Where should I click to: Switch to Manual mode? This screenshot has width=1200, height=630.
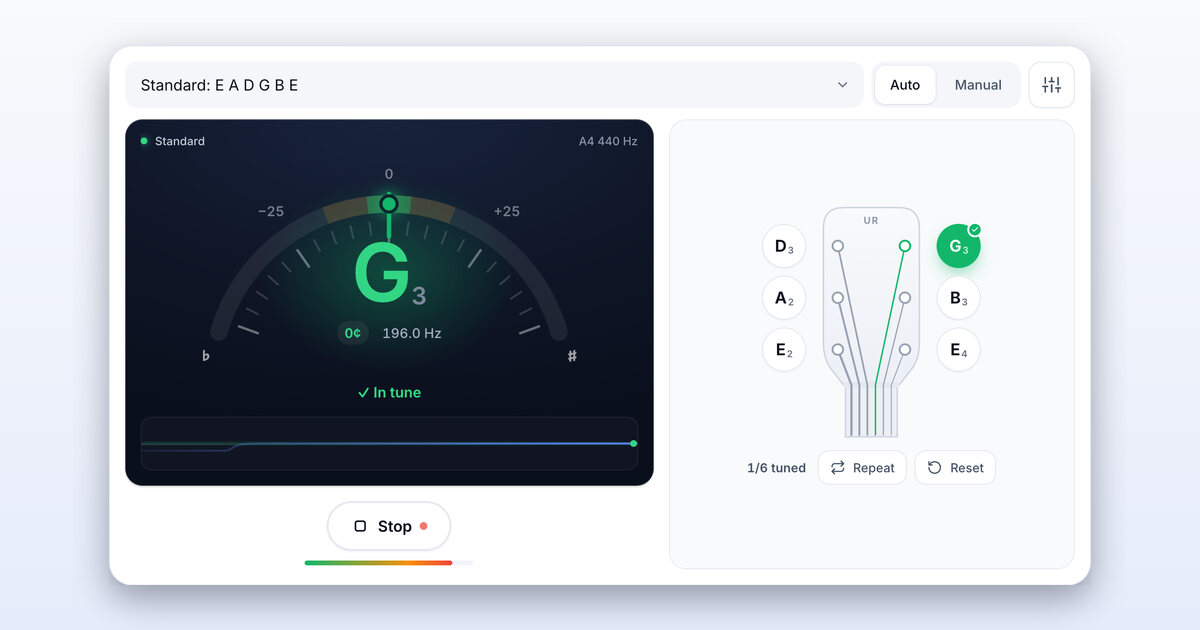click(x=978, y=85)
